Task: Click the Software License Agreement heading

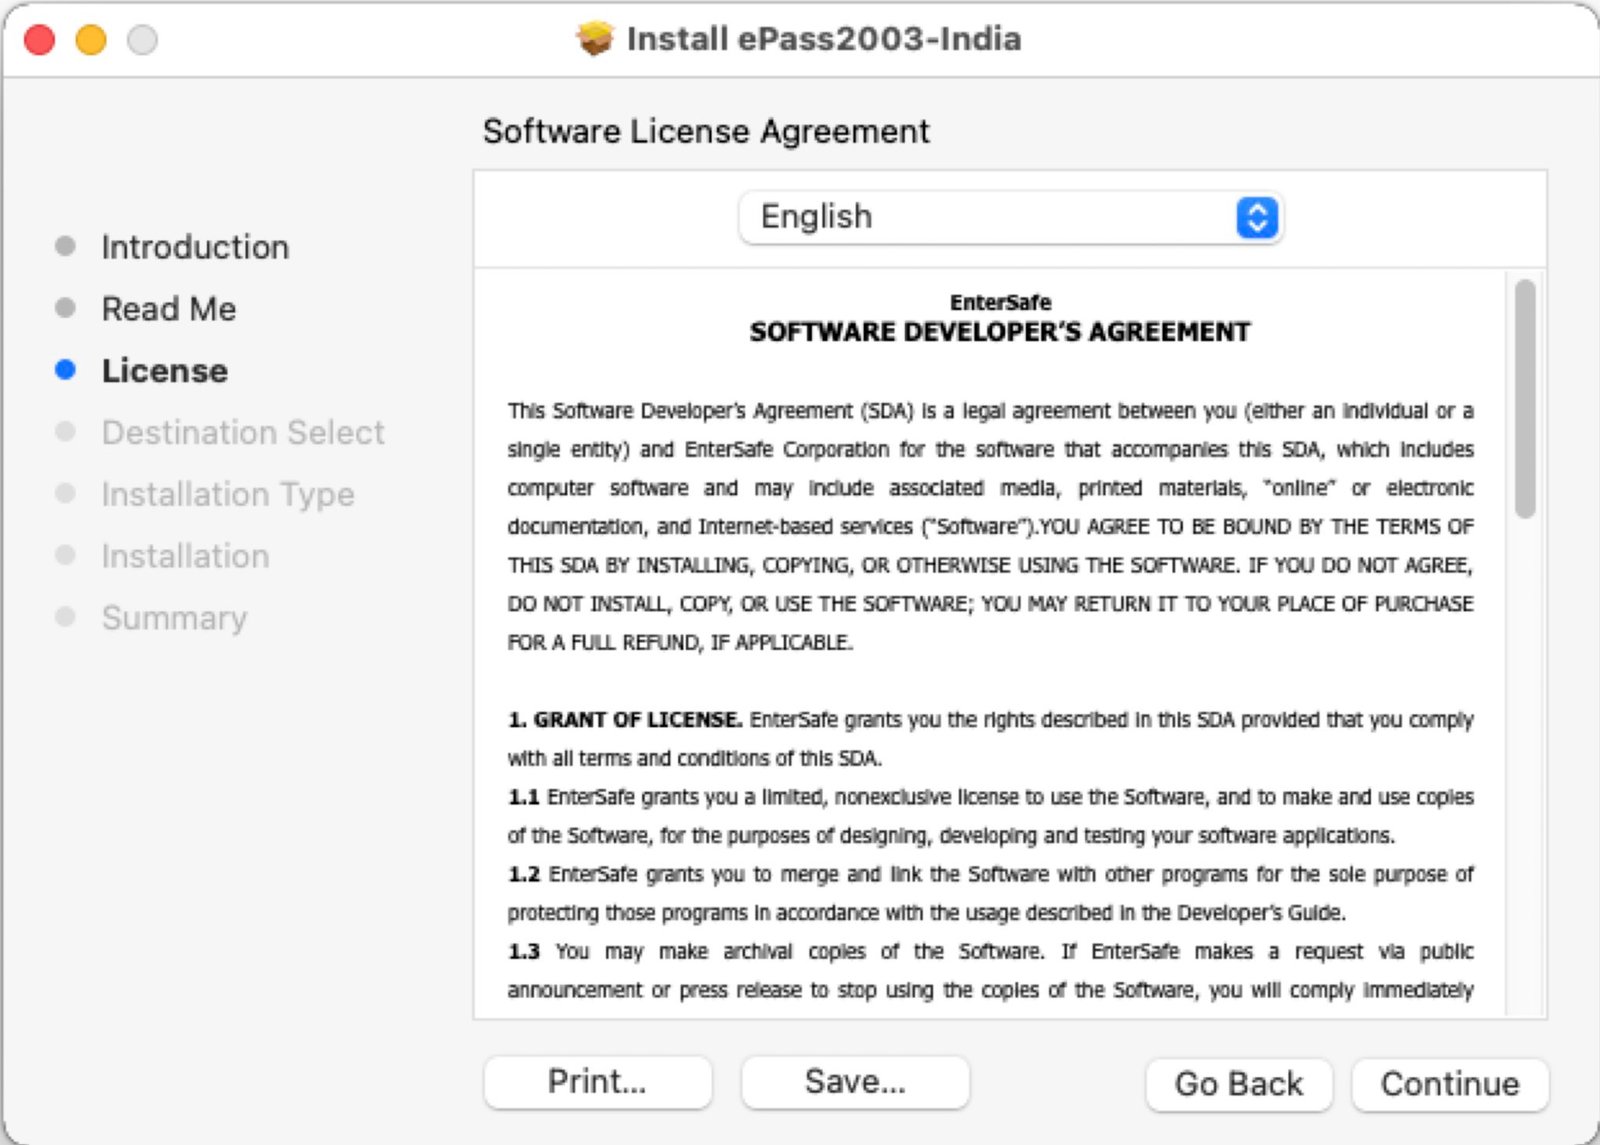Action: coord(706,131)
